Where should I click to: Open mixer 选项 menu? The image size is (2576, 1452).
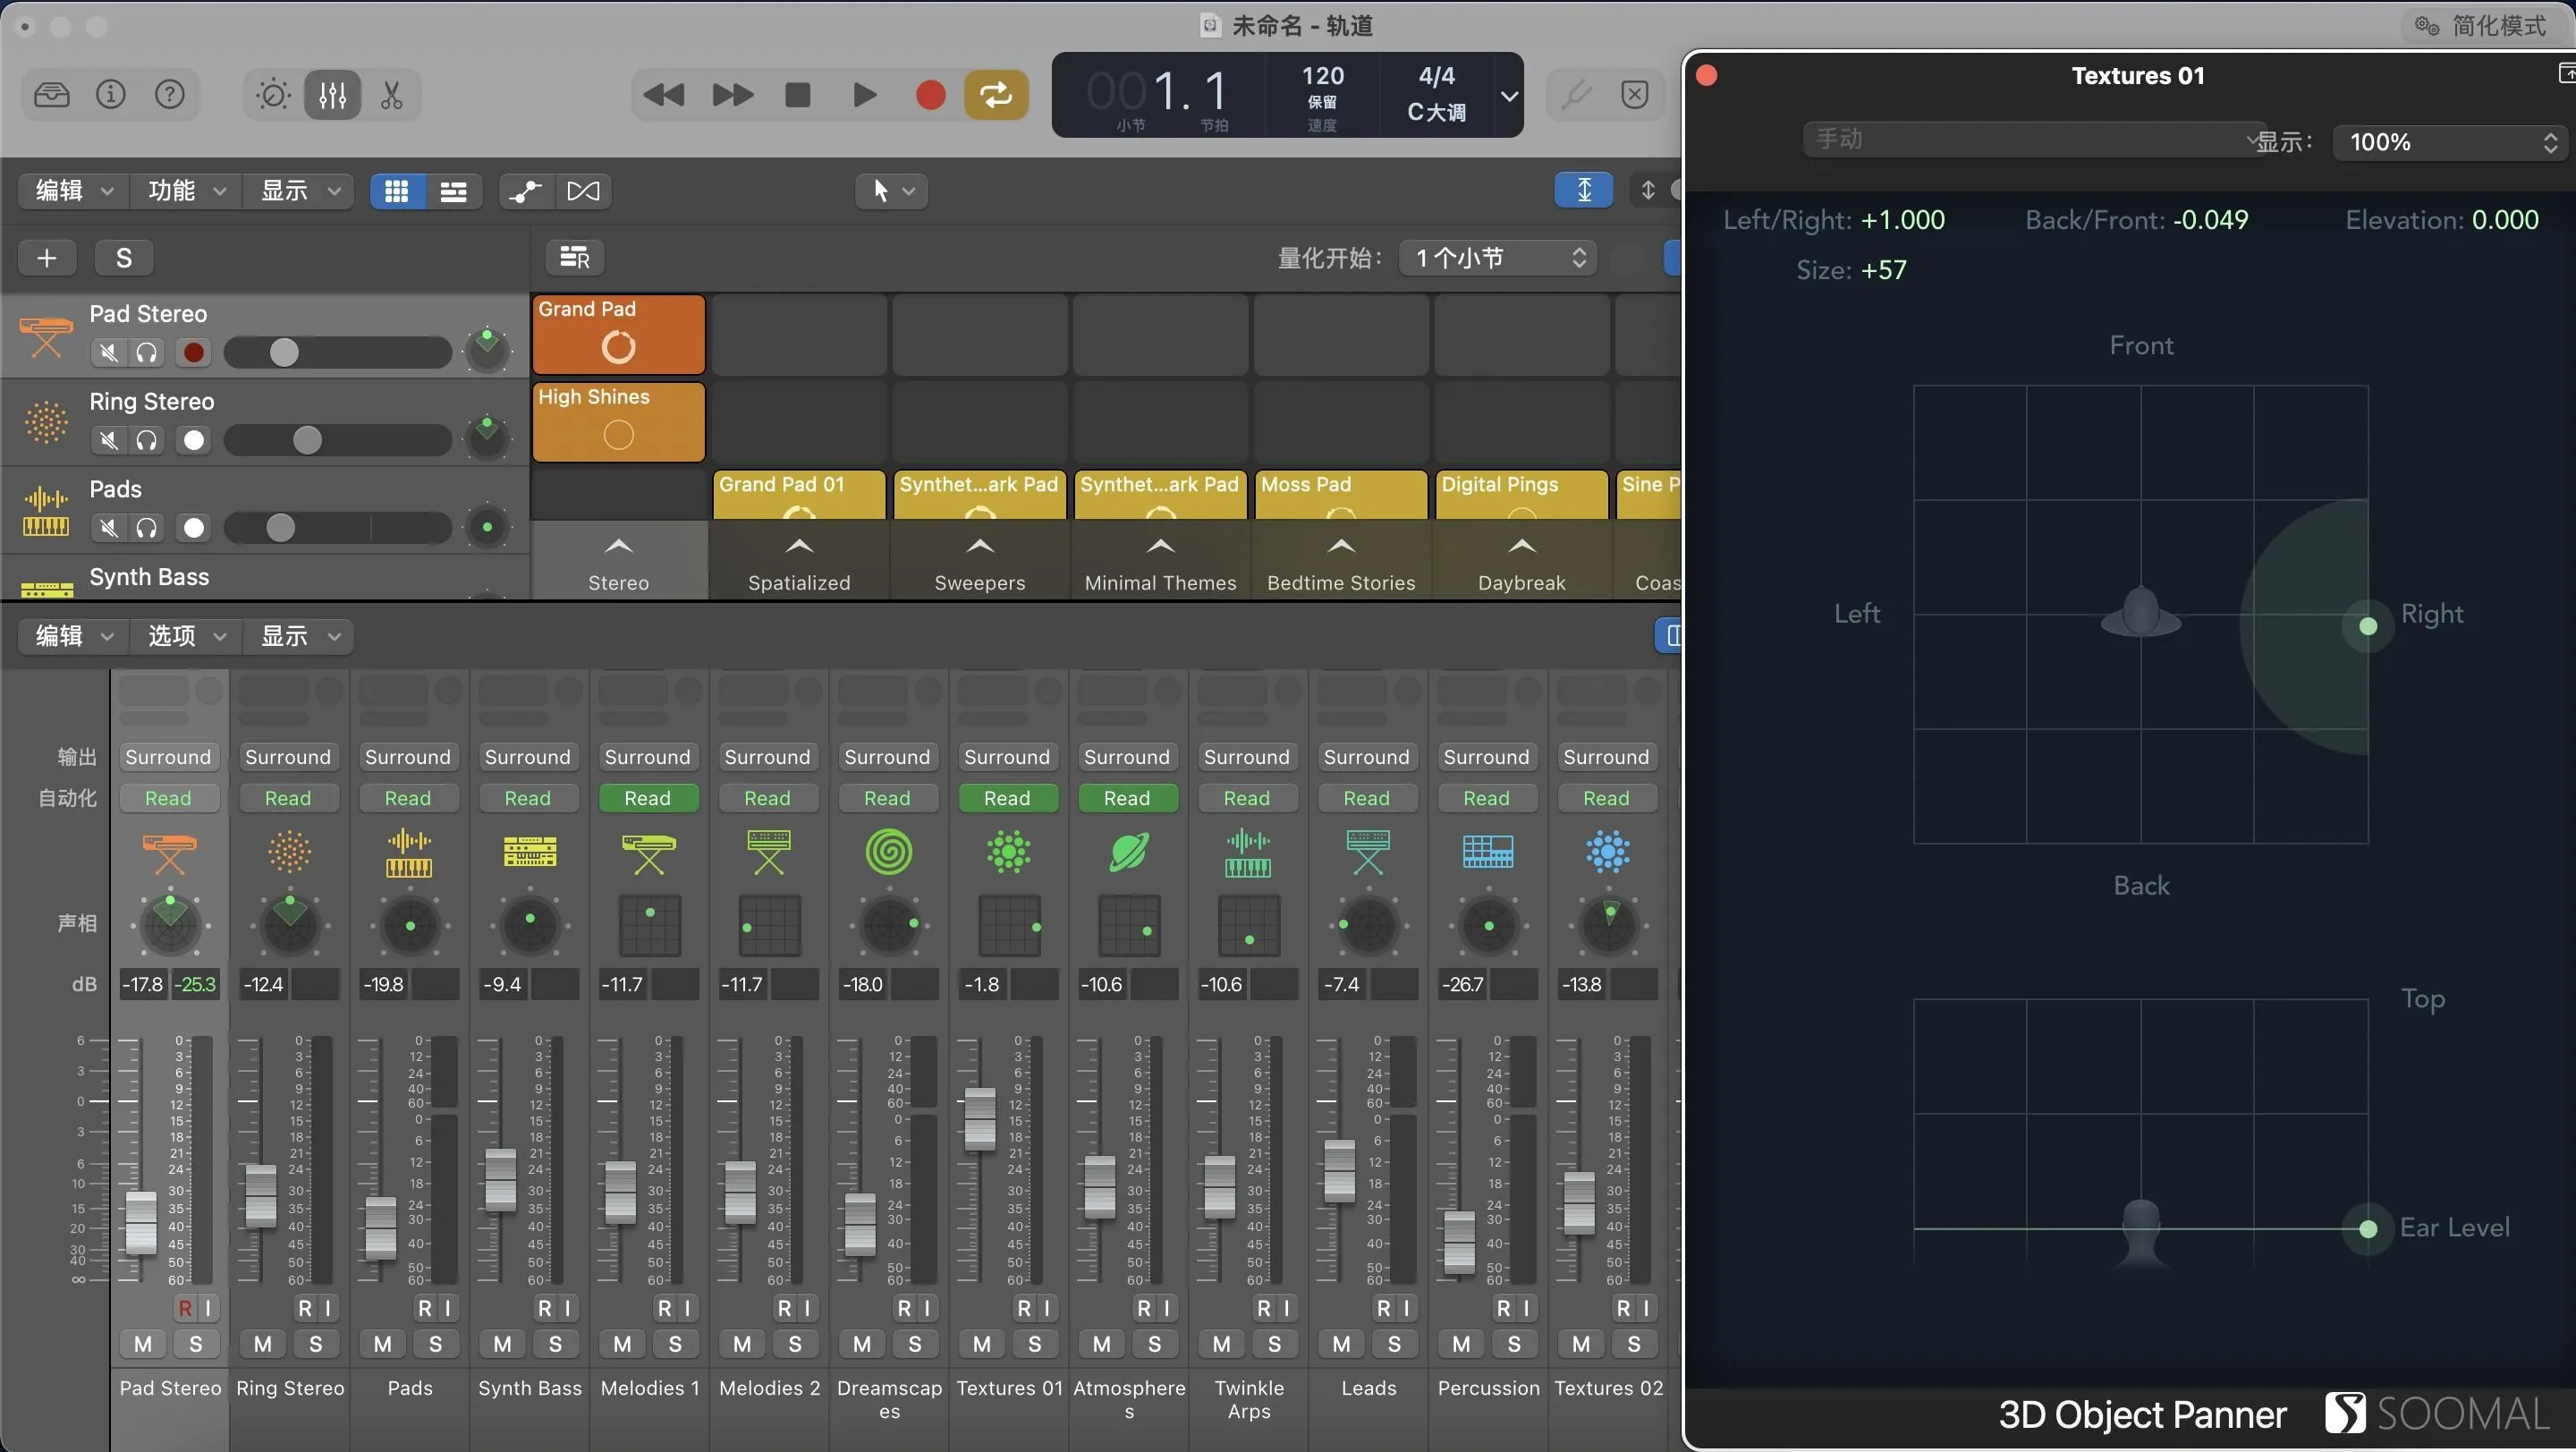pyautogui.click(x=186, y=636)
